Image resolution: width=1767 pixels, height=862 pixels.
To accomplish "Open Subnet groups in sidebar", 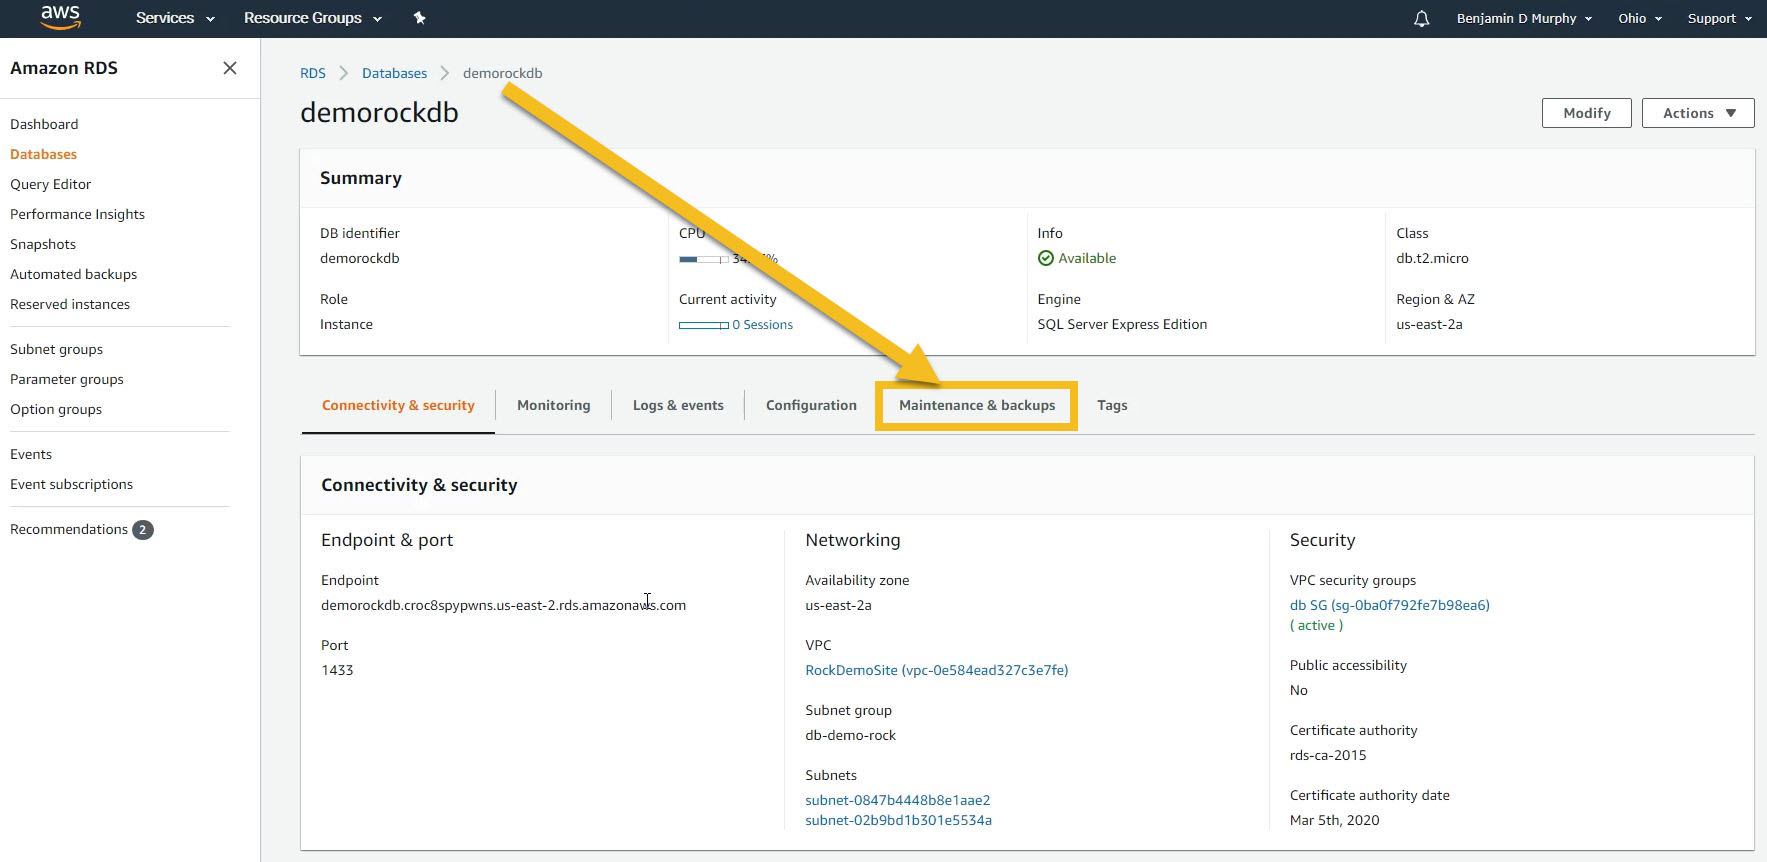I will [56, 349].
